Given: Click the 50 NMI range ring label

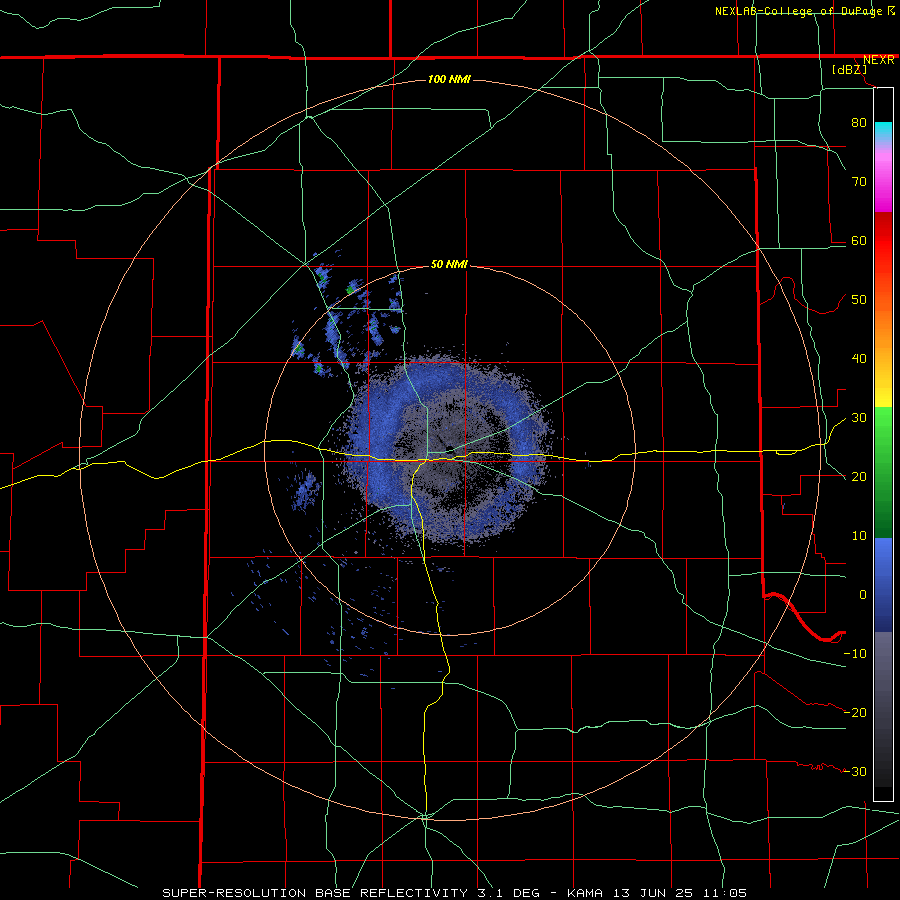Looking at the screenshot, I should (x=449, y=264).
